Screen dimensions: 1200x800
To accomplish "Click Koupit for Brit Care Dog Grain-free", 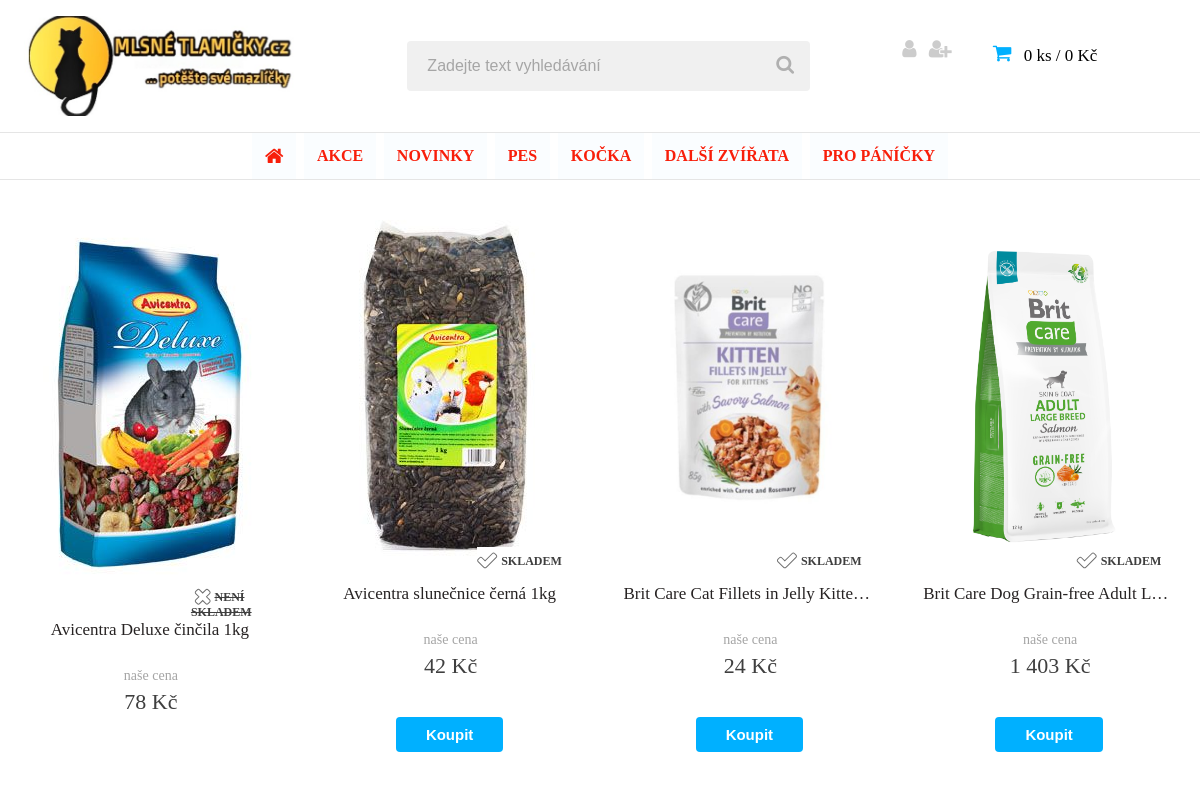I will tap(1049, 735).
